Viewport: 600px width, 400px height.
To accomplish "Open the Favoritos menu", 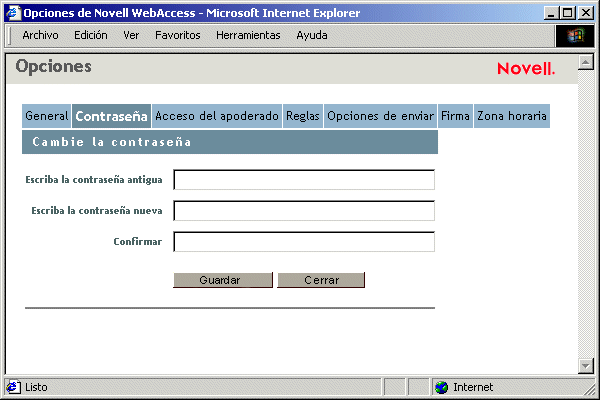I will (x=178, y=35).
